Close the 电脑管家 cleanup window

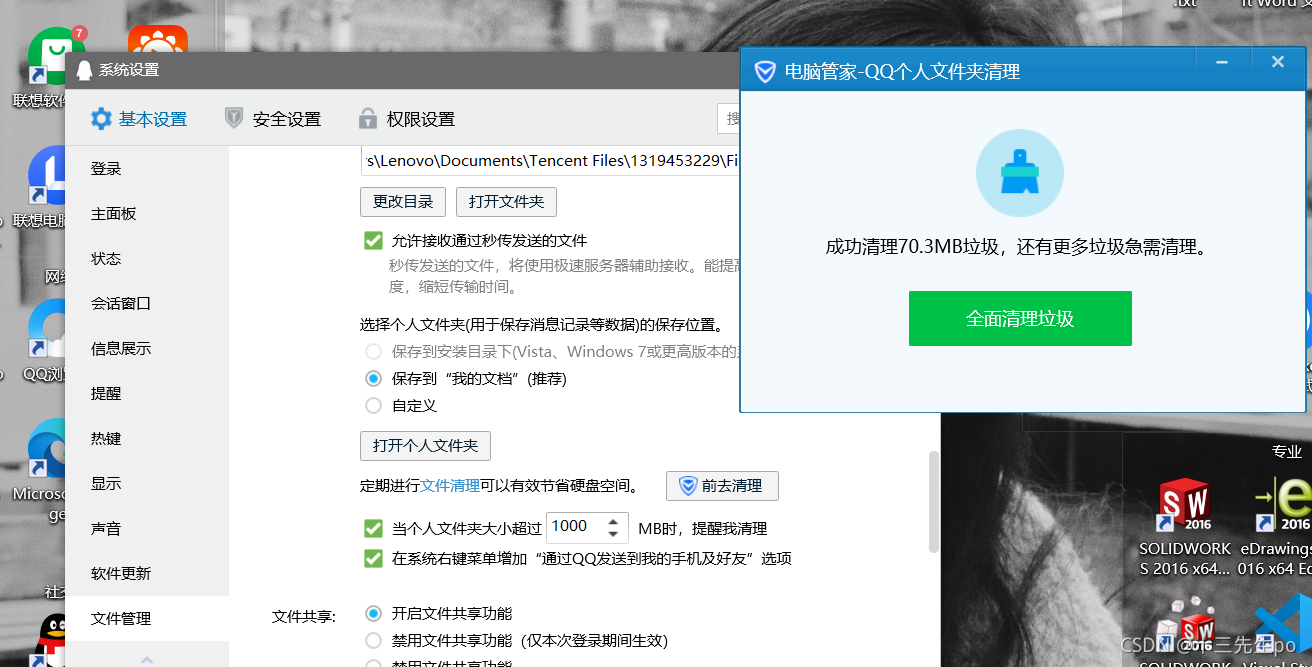pyautogui.click(x=1277, y=62)
